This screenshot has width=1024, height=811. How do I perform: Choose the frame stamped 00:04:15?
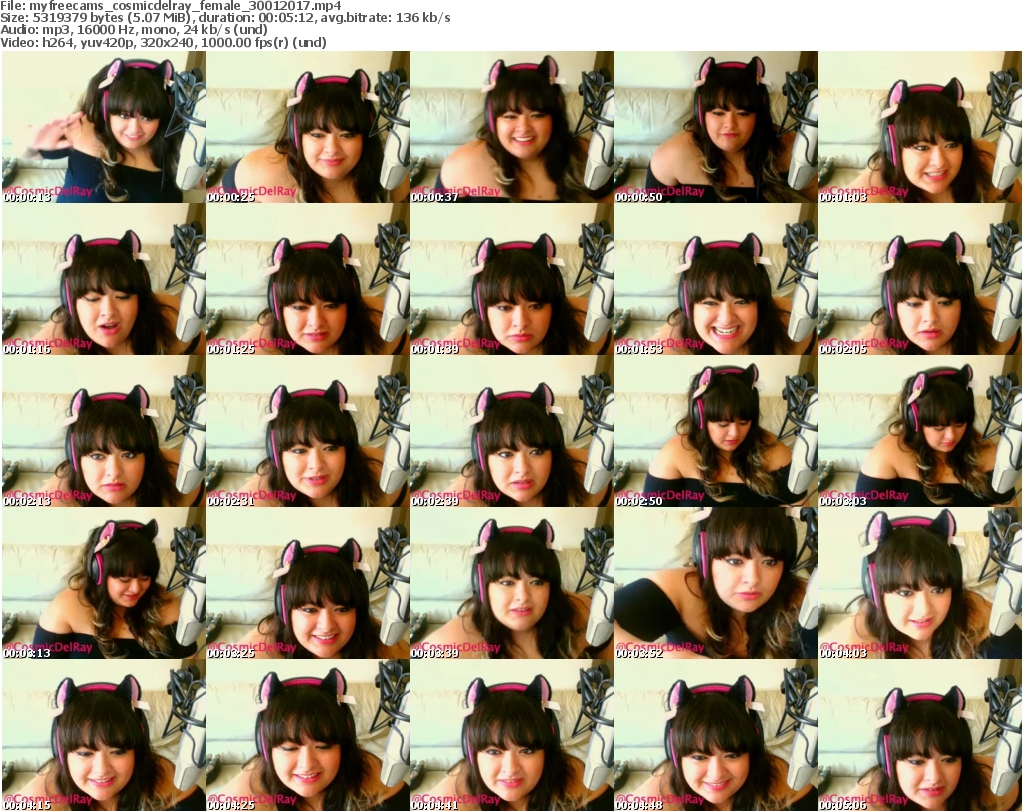[x=104, y=735]
